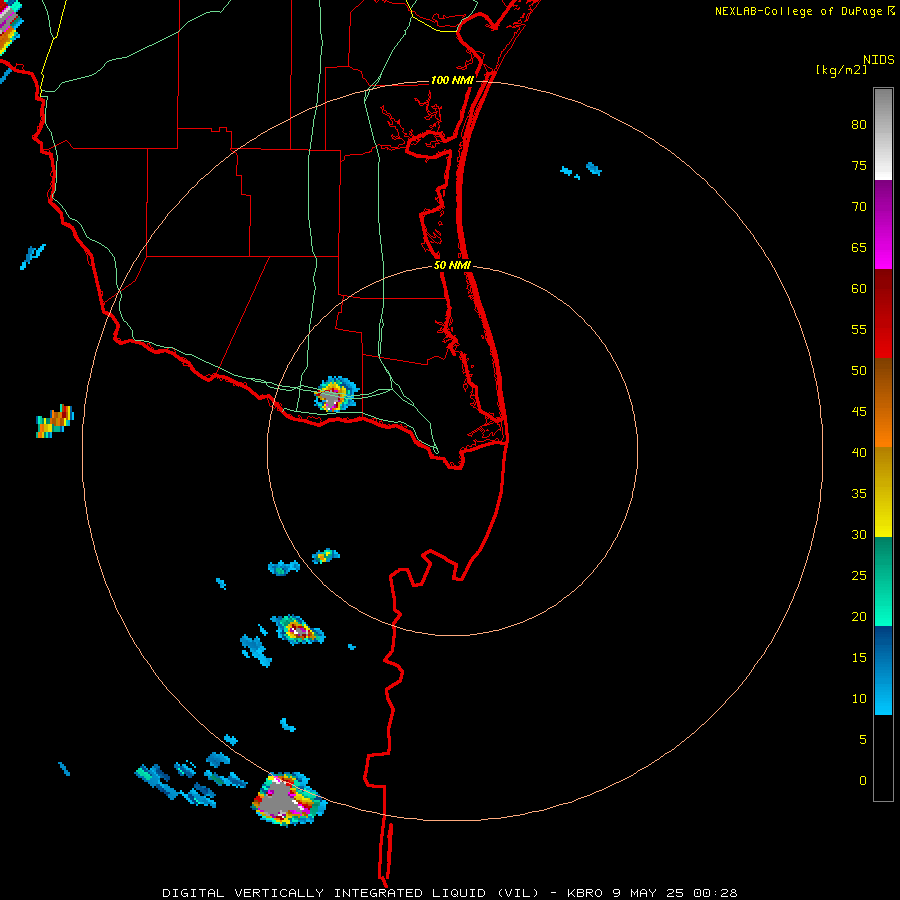
Task: Click the 40 value on the scale
Action: 859,452
